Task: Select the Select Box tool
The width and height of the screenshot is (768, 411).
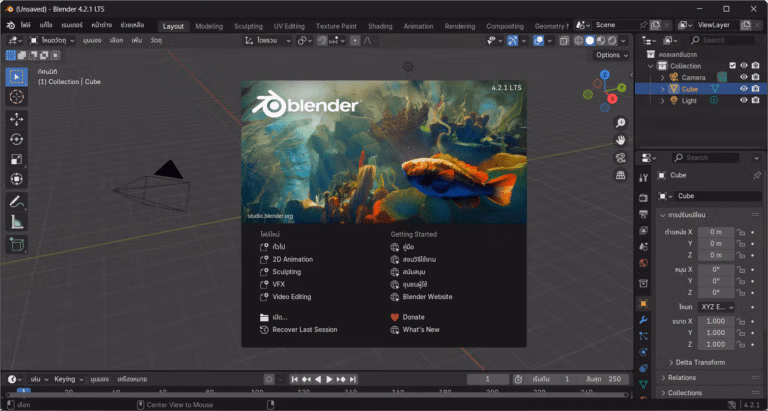Action: pyautogui.click(x=17, y=77)
